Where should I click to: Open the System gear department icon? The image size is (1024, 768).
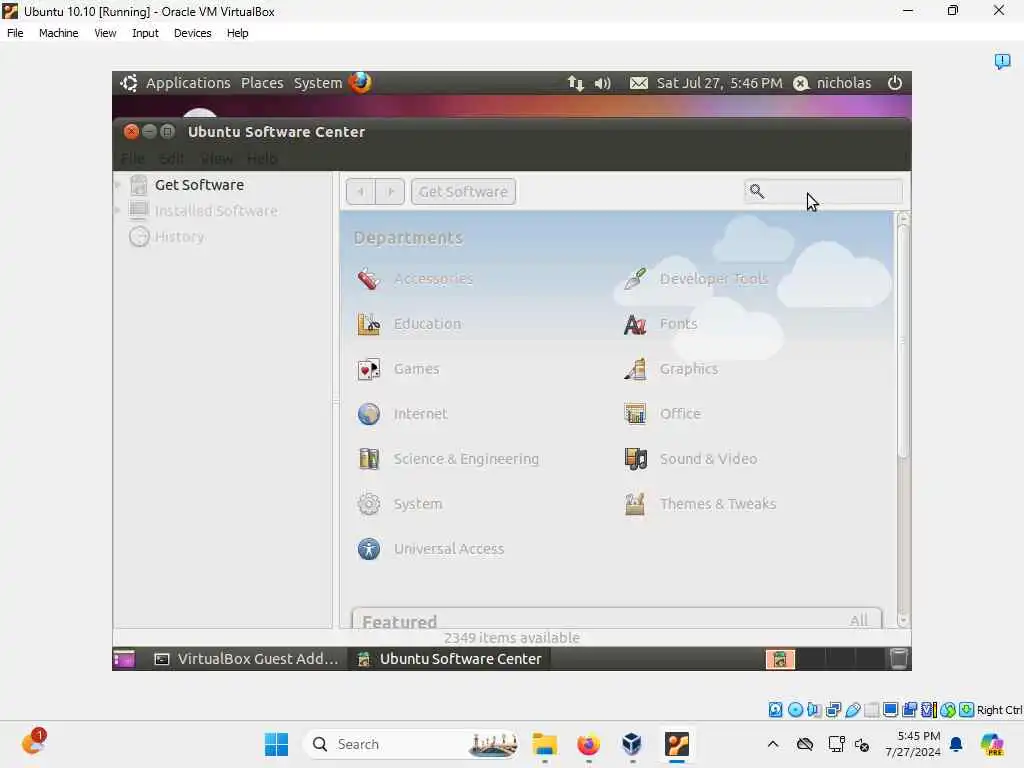click(x=369, y=504)
